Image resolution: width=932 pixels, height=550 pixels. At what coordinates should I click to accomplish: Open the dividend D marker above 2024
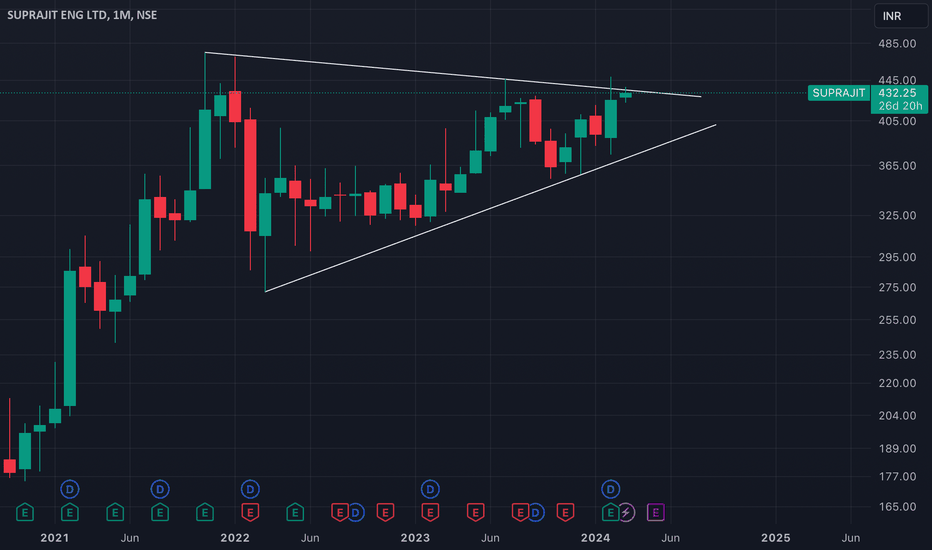(610, 489)
